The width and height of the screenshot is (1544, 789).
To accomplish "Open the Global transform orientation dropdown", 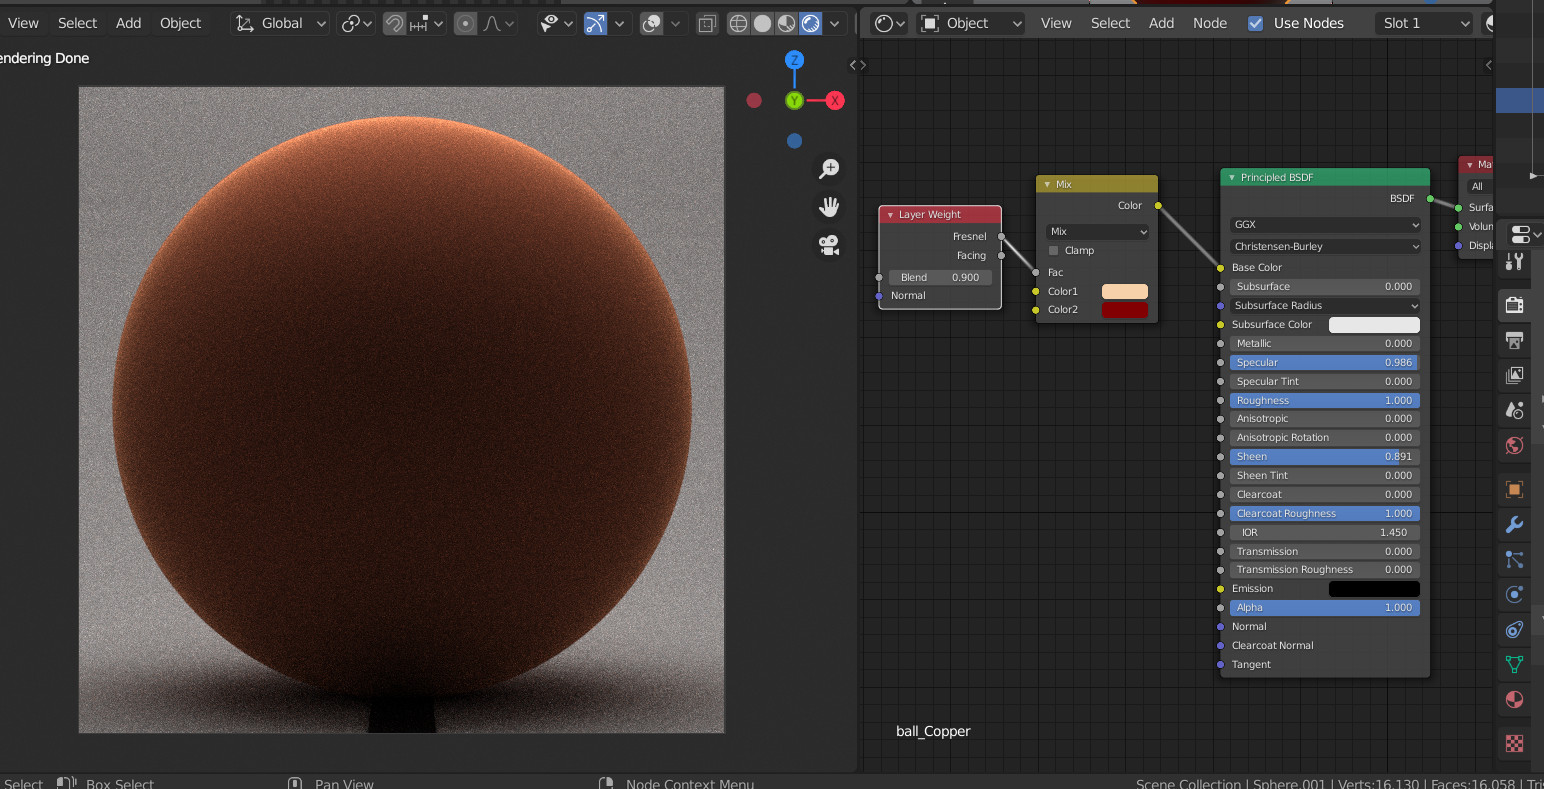I will tap(281, 23).
